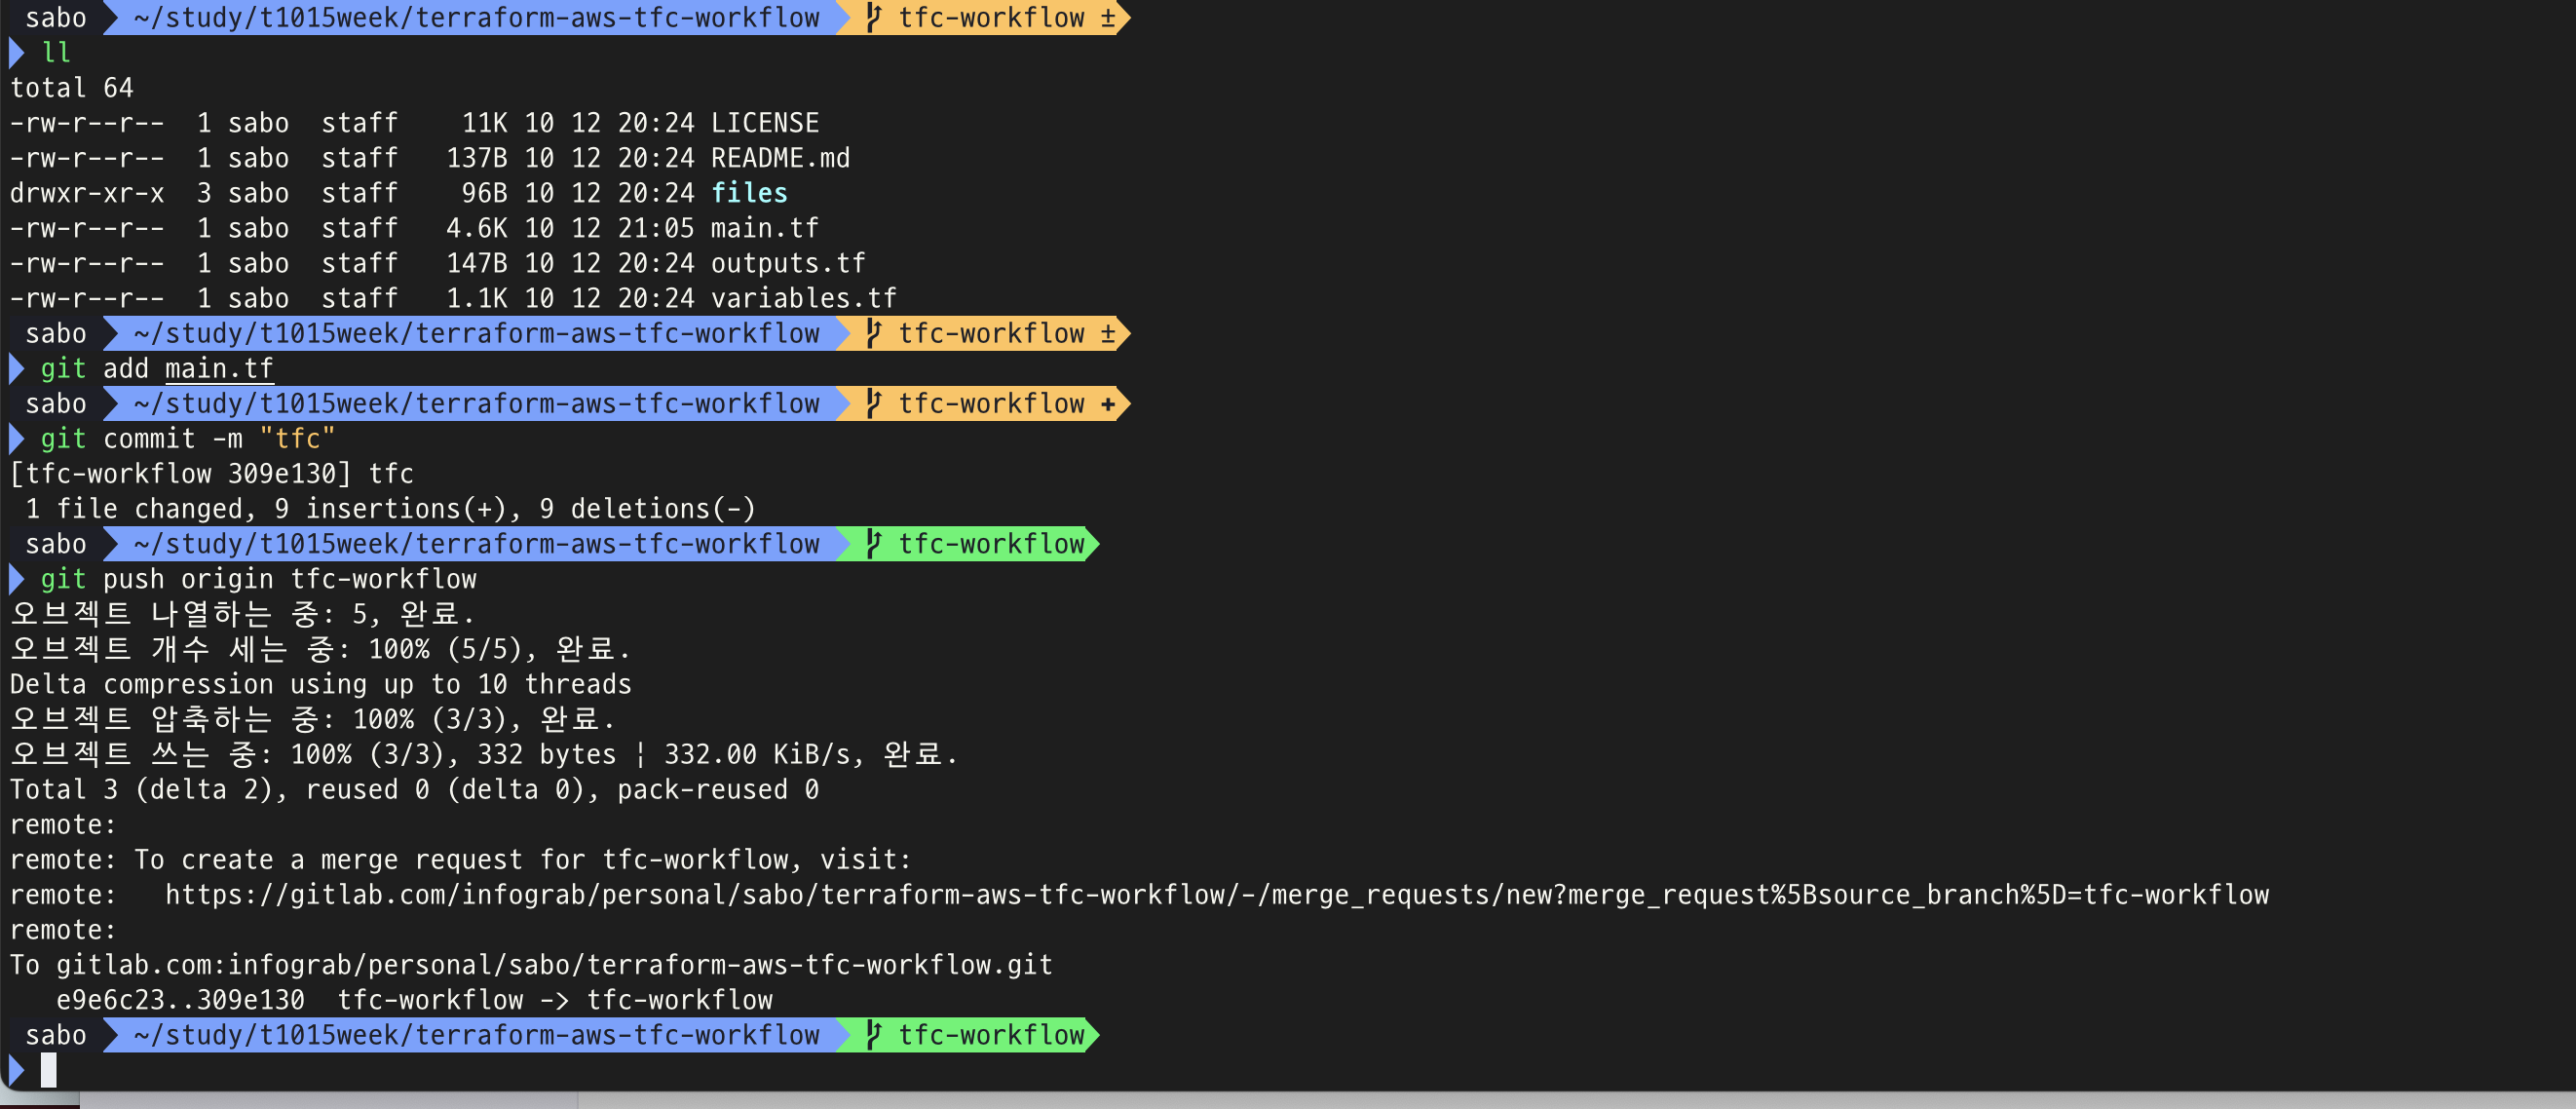
Task: Click LICENSE in the file listing
Action: coord(764,123)
